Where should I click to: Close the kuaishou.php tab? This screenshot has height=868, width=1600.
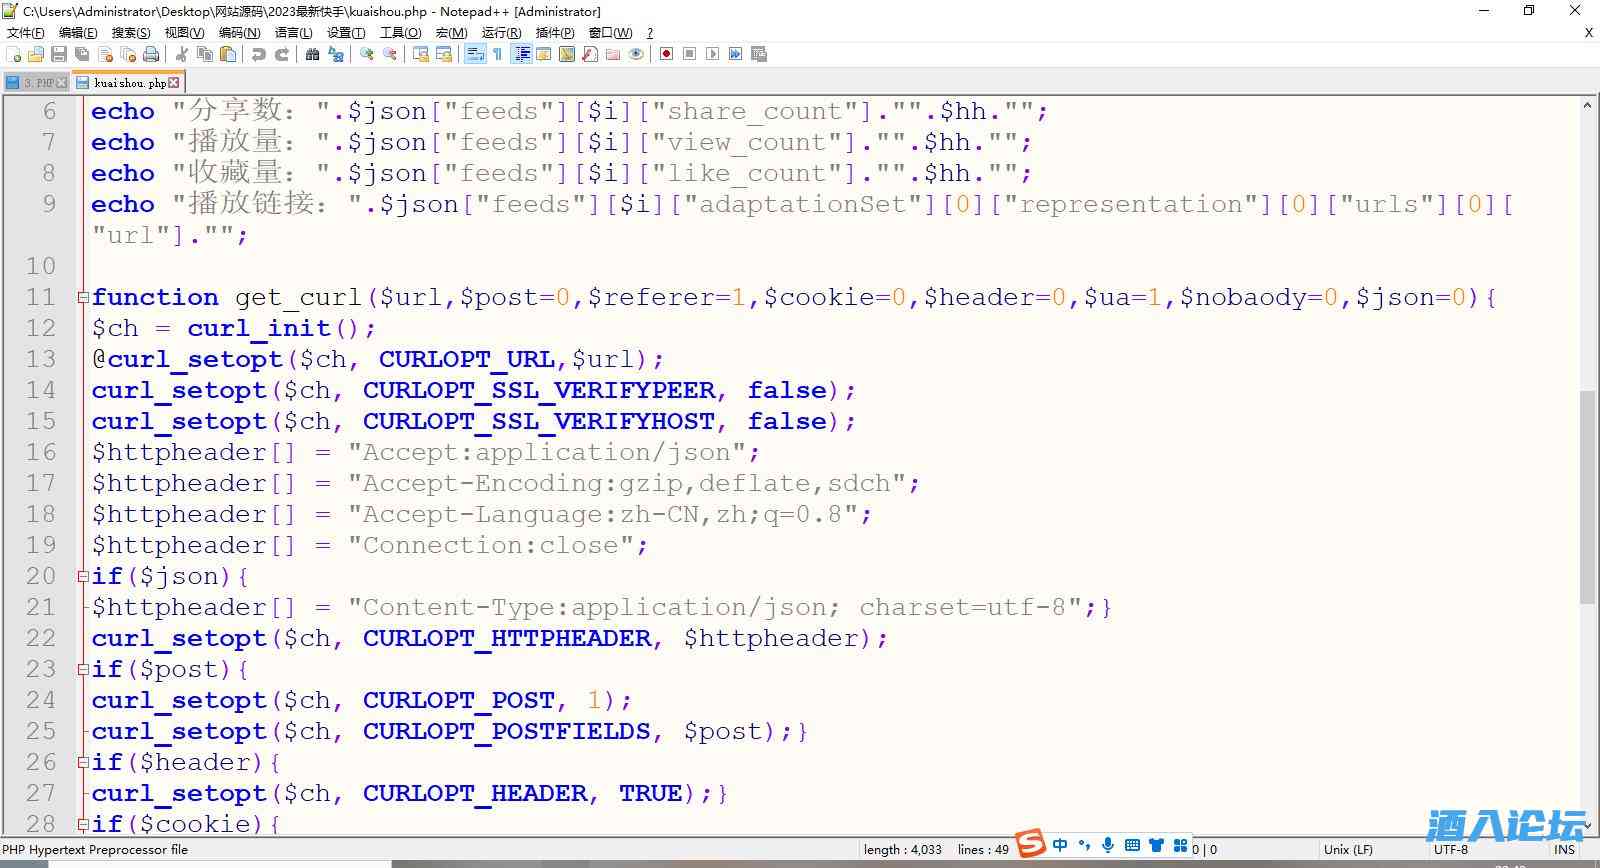[x=174, y=83]
